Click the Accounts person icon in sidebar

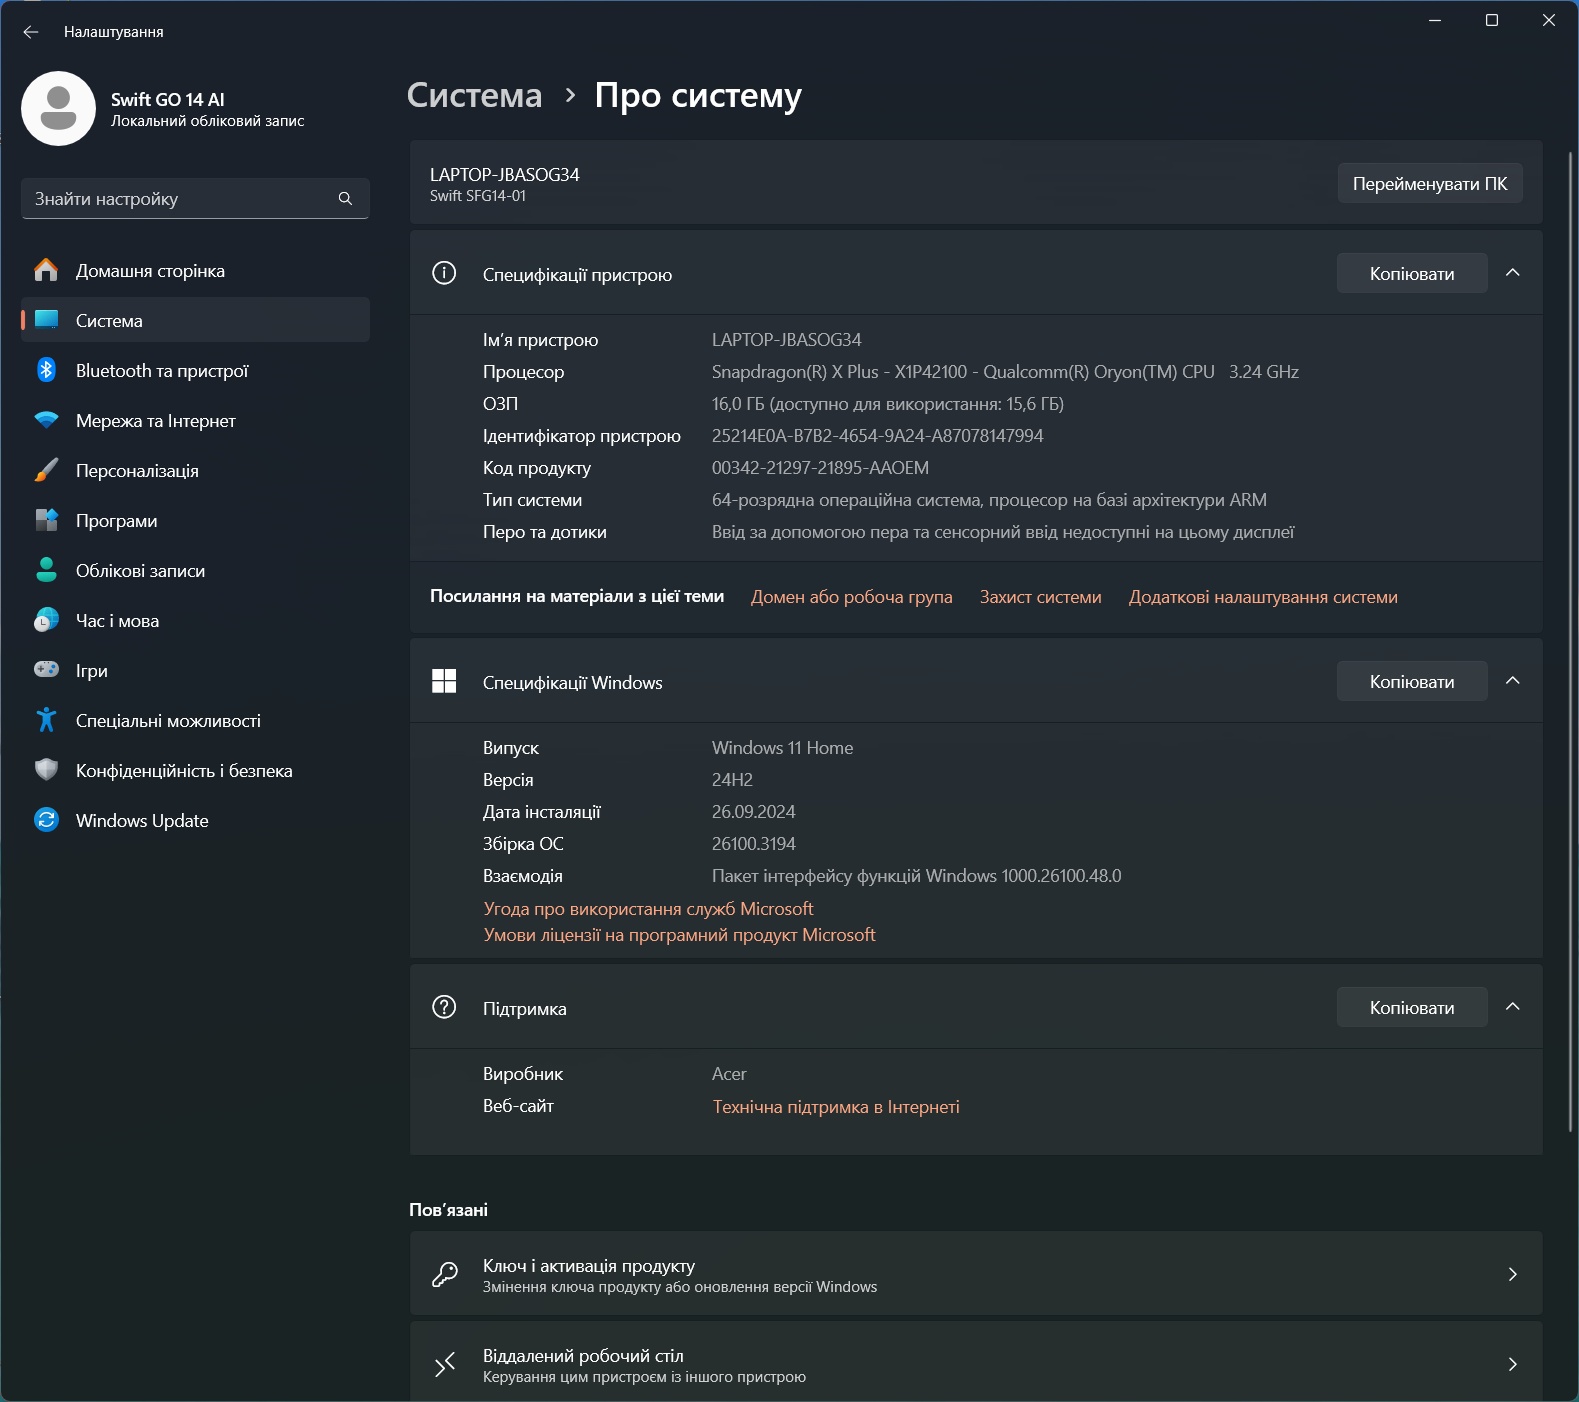click(46, 570)
